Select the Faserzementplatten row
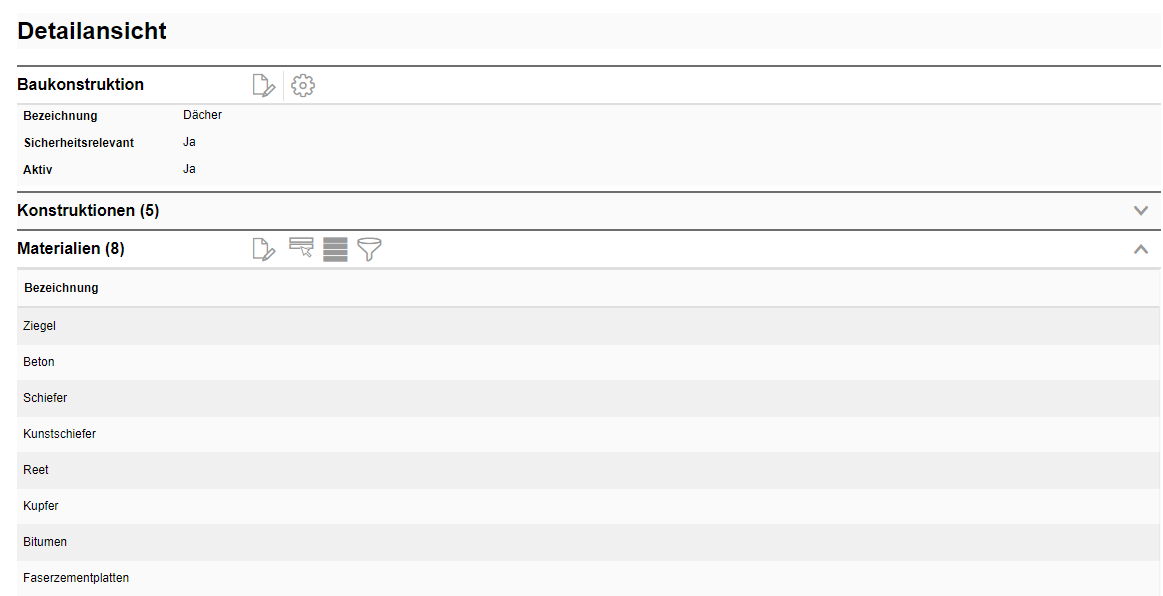This screenshot has height=596, width=1163. [76, 578]
